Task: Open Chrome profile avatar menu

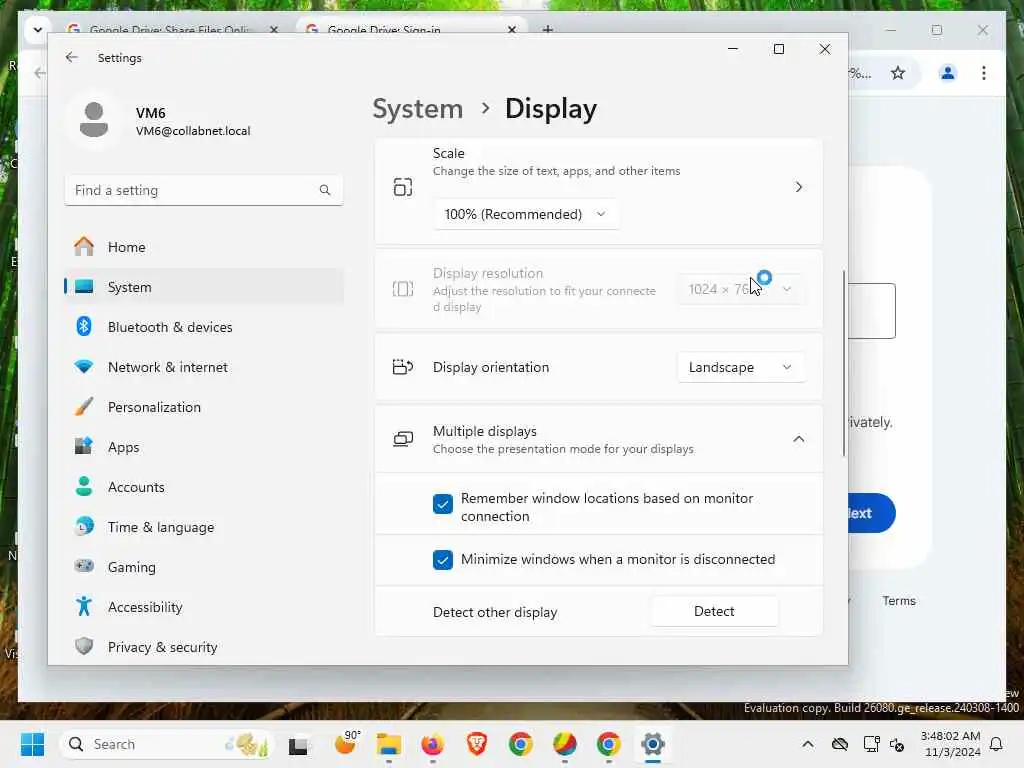Action: (948, 72)
